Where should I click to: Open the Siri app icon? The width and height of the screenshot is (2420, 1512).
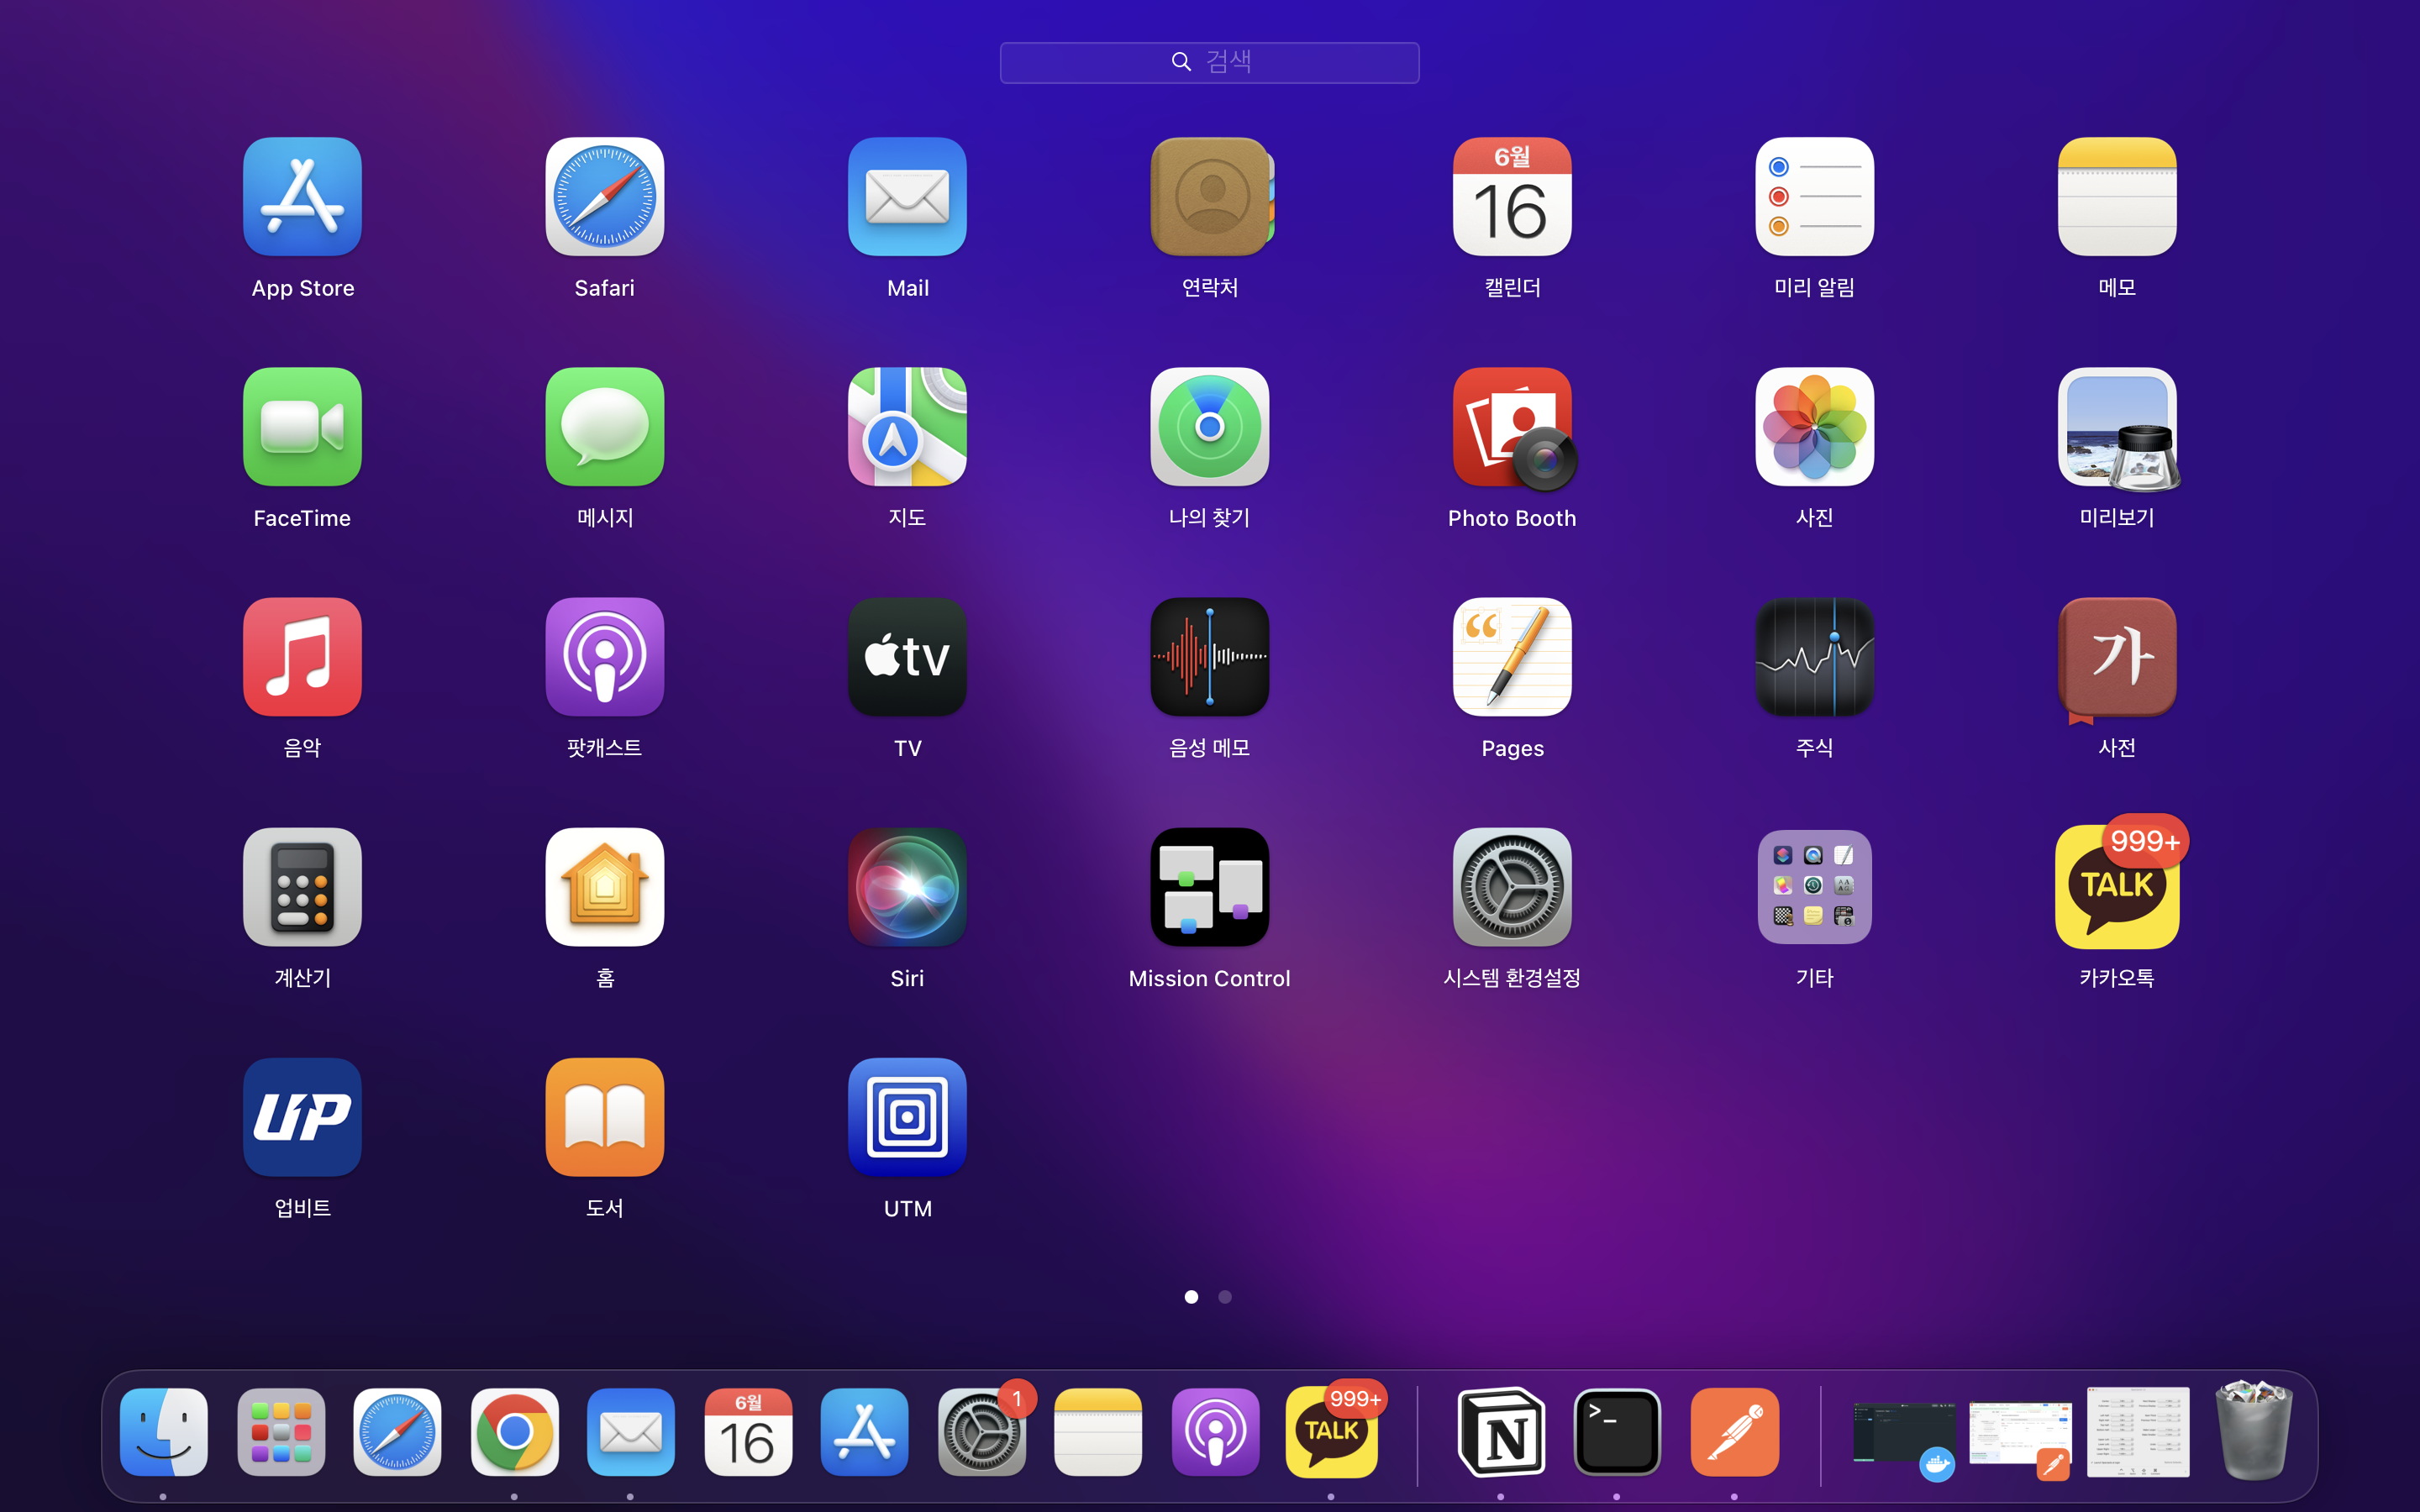pos(907,887)
